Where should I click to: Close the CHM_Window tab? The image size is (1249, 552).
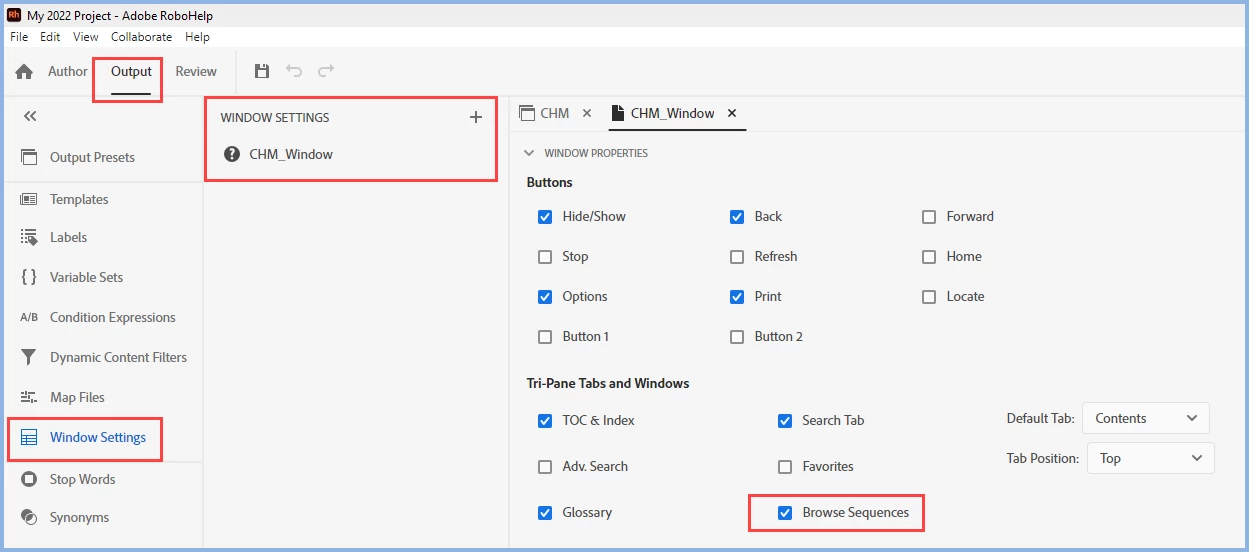[732, 113]
